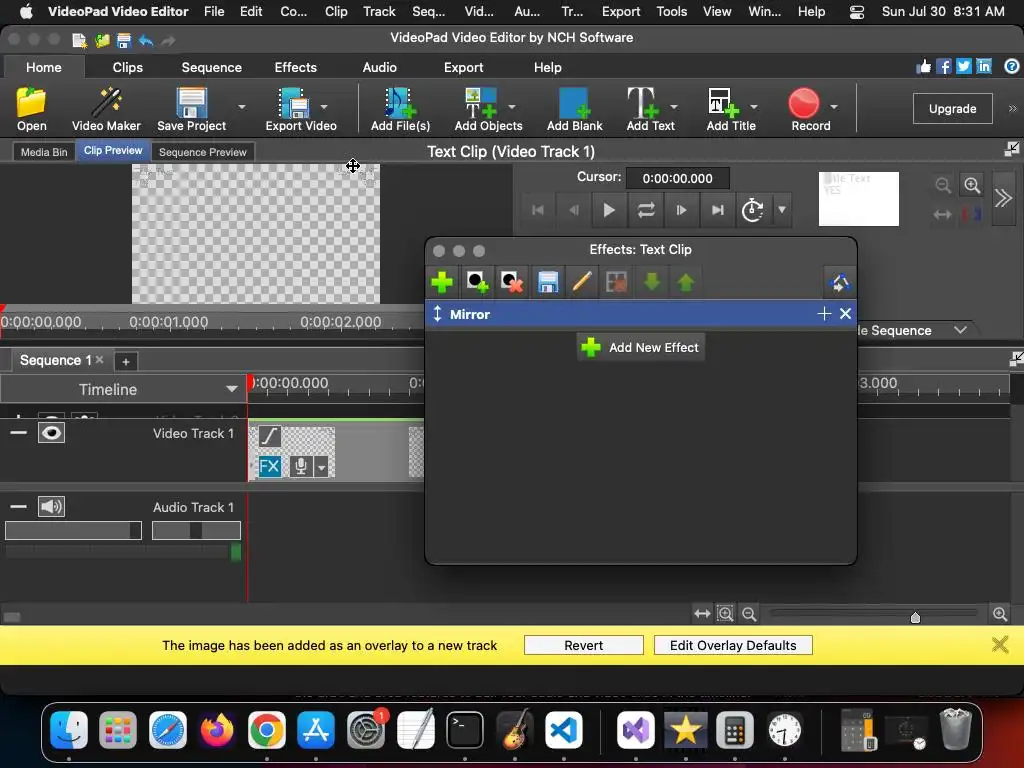The image size is (1024, 768).
Task: Click the zoom out magnifier beside timeline slider
Action: coord(749,614)
